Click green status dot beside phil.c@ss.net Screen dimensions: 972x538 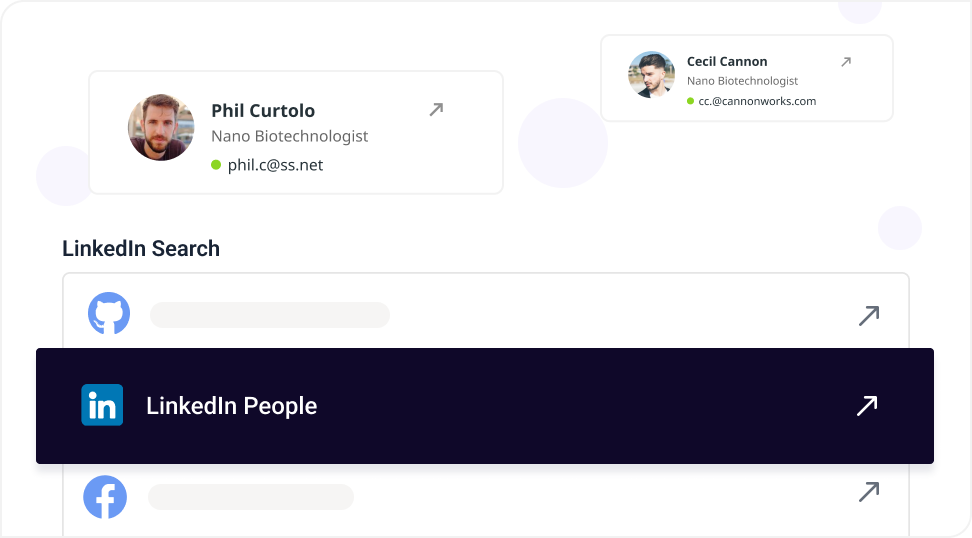point(216,165)
